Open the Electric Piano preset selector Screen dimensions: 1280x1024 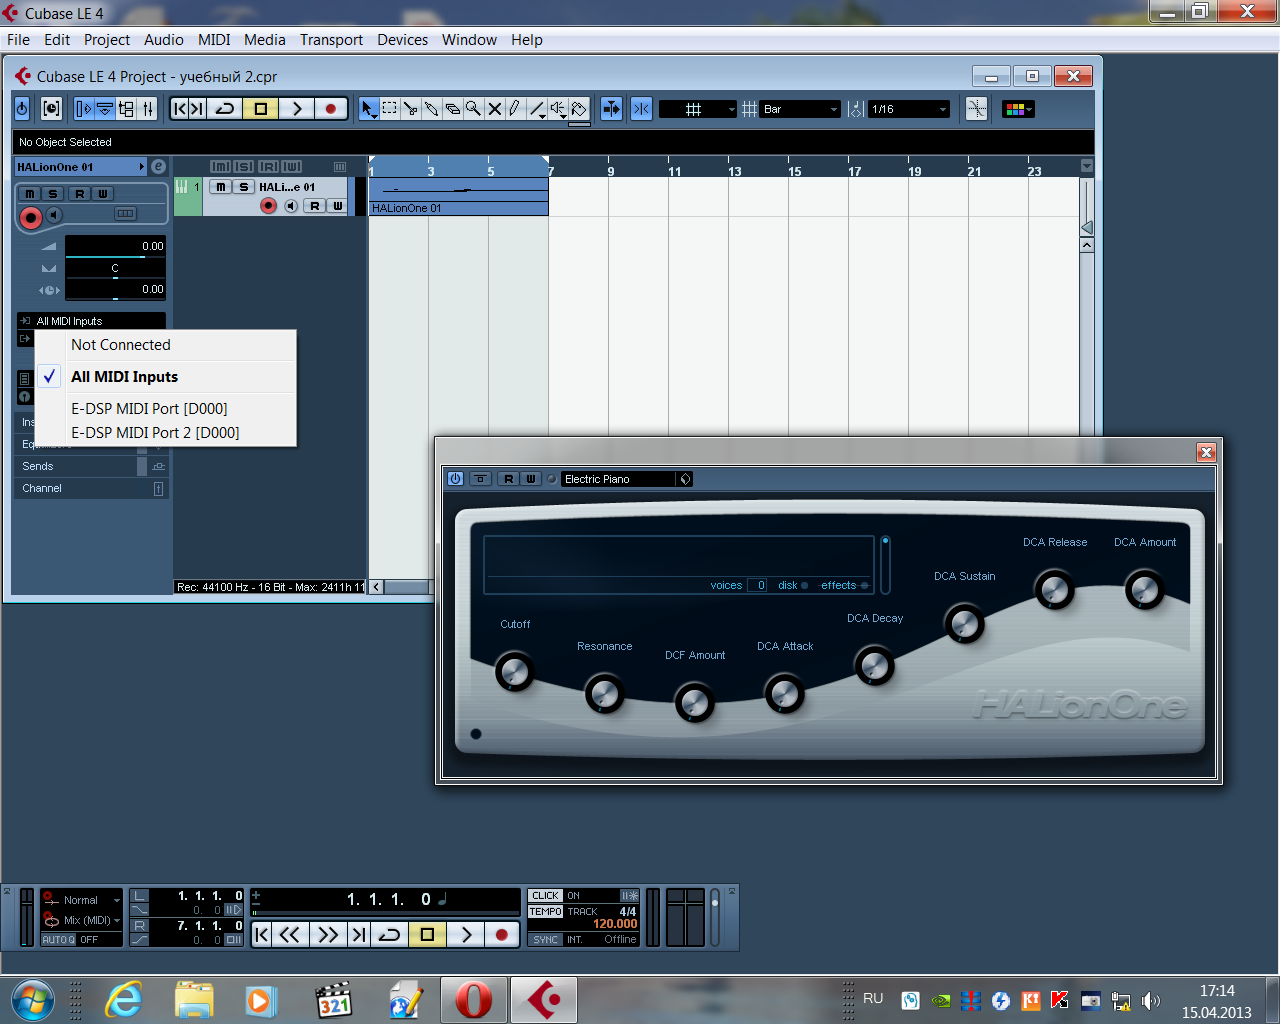(618, 479)
